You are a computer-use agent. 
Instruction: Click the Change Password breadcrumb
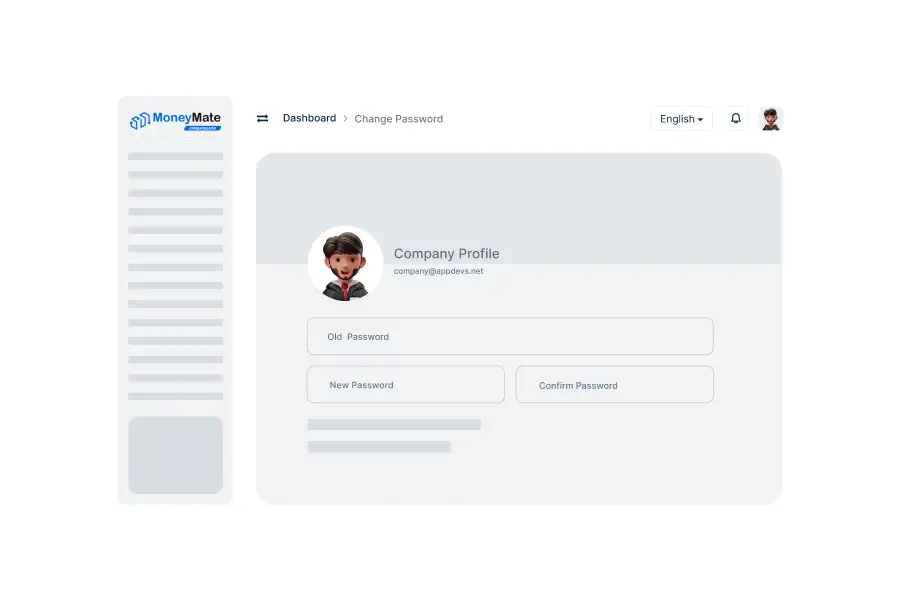[x=398, y=119]
